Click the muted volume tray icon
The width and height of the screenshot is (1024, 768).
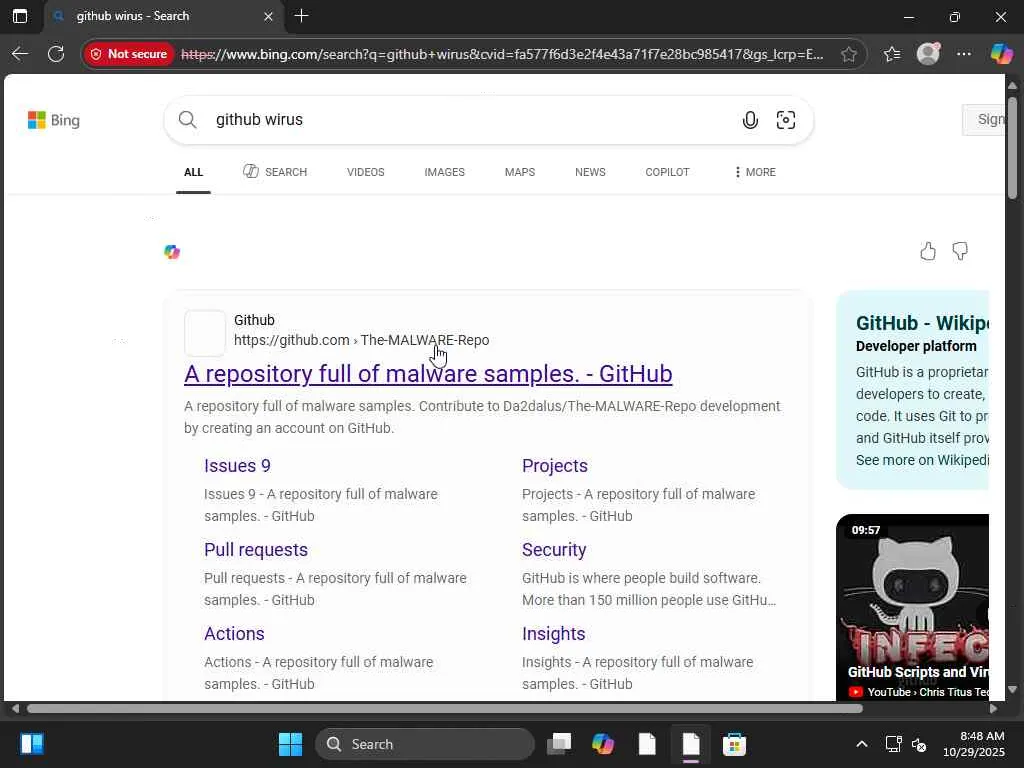[x=919, y=744]
